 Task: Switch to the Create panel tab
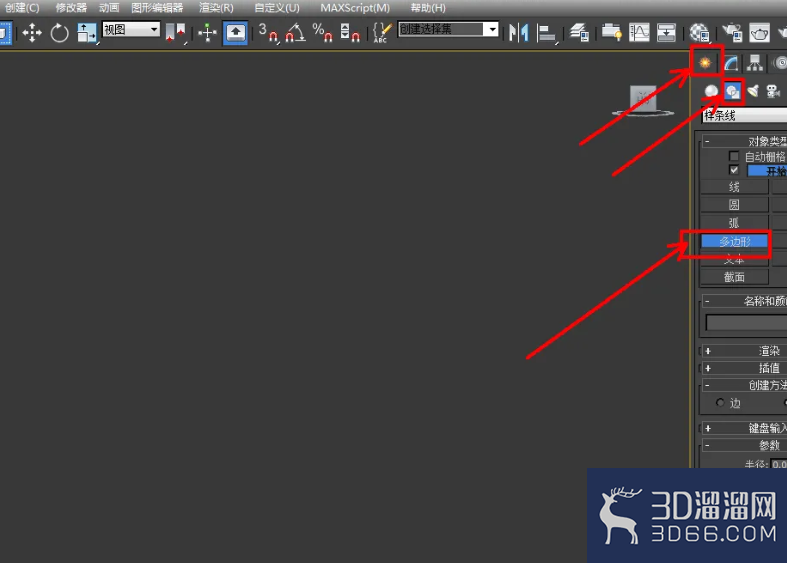click(705, 62)
